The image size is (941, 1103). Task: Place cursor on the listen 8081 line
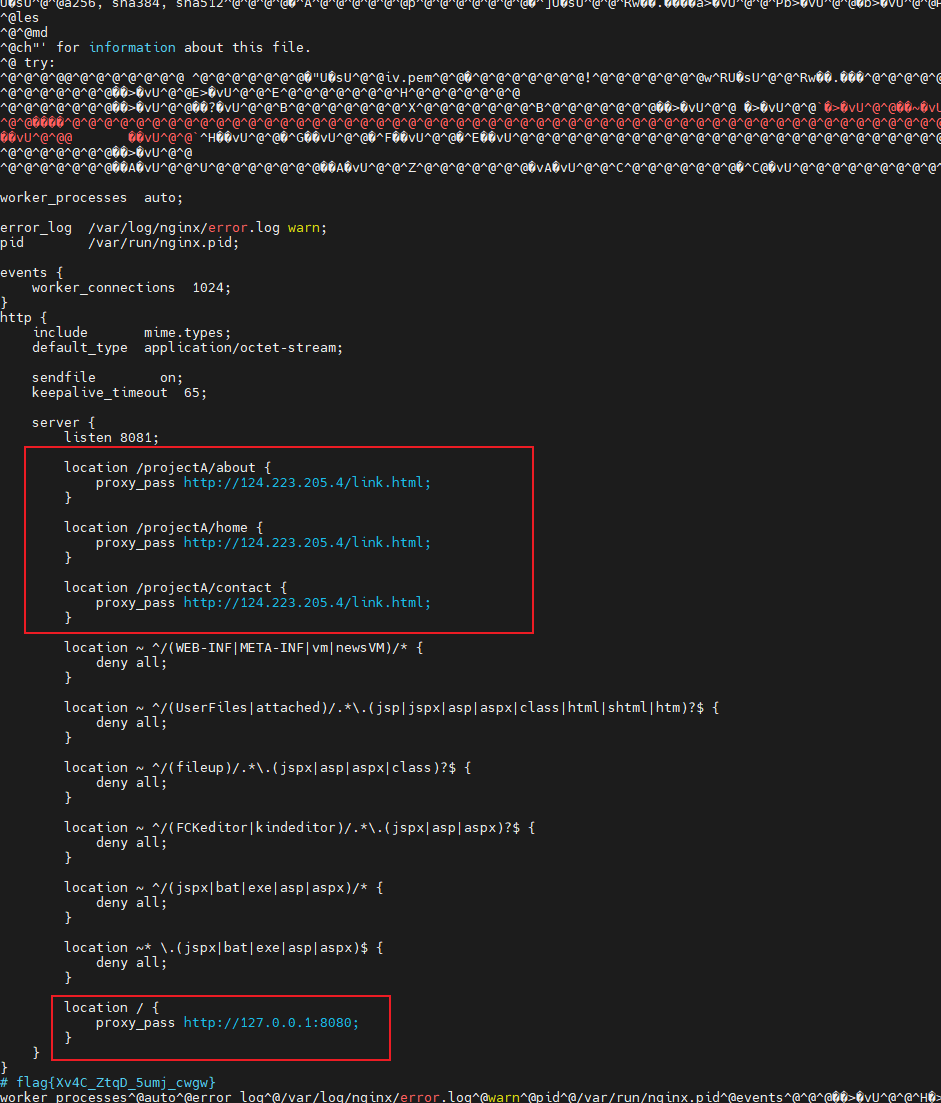[111, 438]
